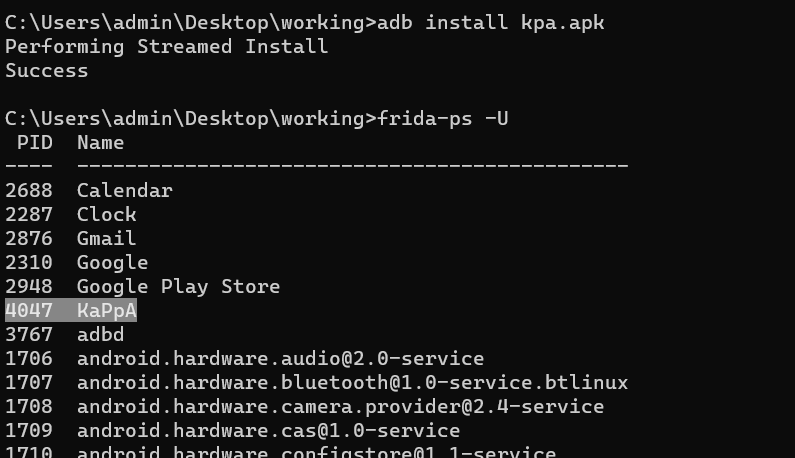Image resolution: width=795 pixels, height=458 pixels.
Task: Click the highlighted KaPpA process name
Action: [106, 311]
